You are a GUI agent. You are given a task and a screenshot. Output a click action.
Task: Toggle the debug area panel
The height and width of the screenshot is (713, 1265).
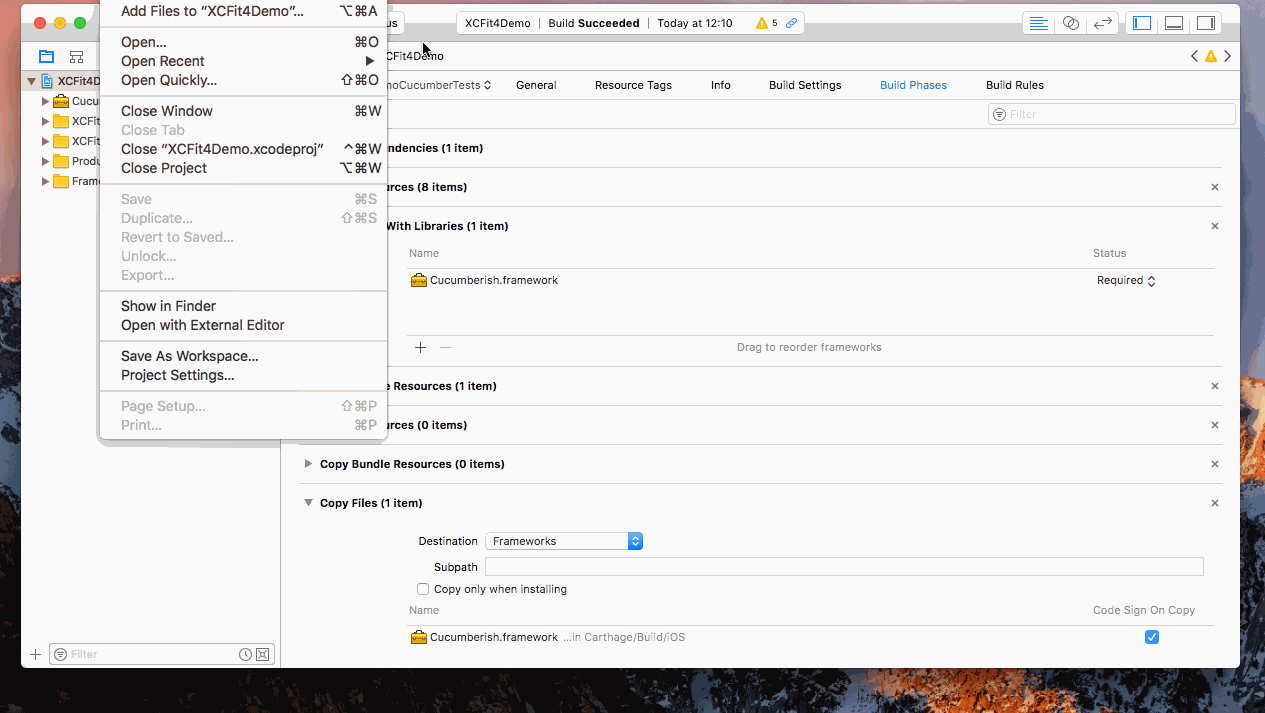point(1174,23)
